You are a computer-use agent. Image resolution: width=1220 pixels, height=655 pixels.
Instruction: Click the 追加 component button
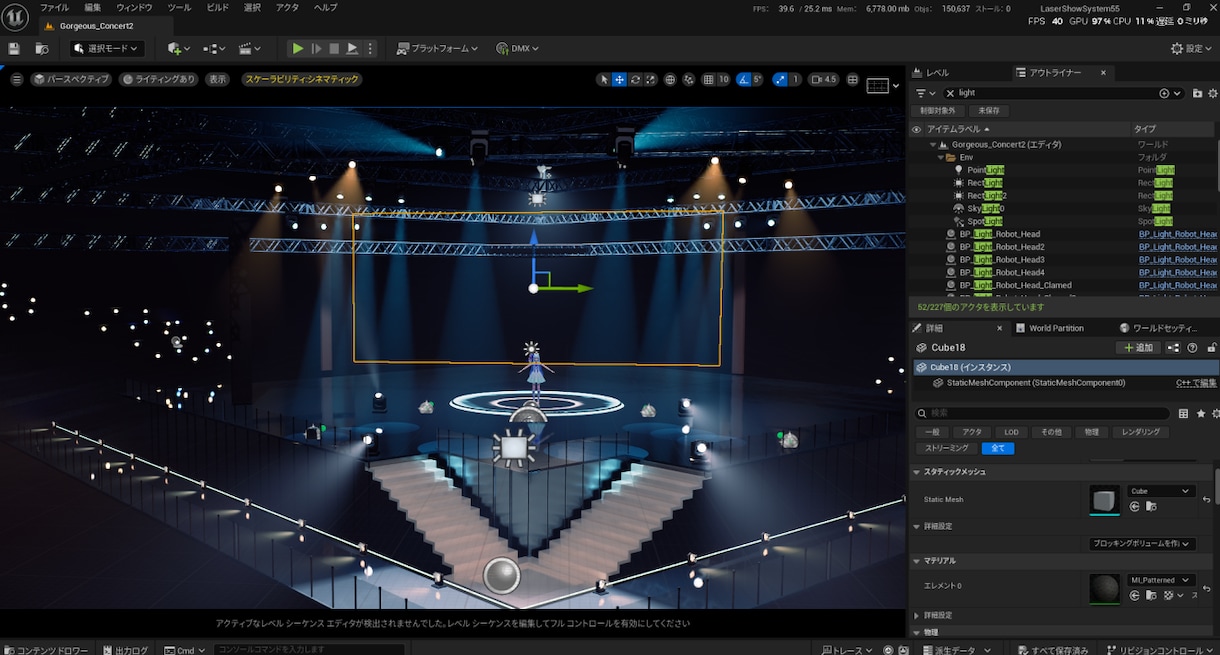pyautogui.click(x=1138, y=348)
